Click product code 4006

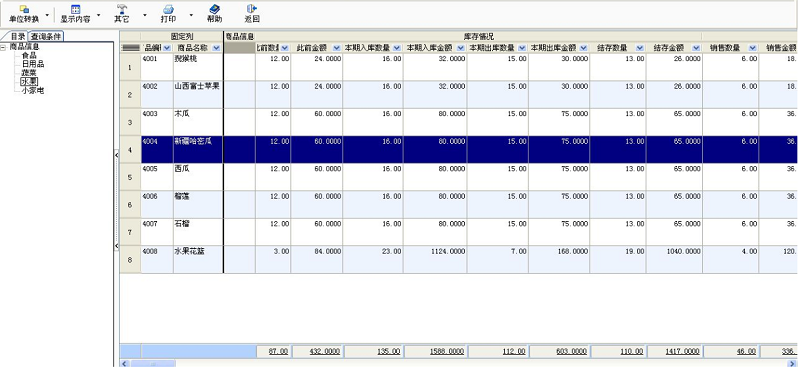point(149,196)
